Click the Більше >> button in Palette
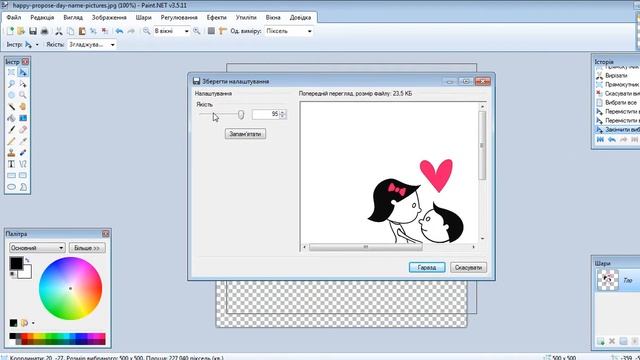 click(x=87, y=248)
